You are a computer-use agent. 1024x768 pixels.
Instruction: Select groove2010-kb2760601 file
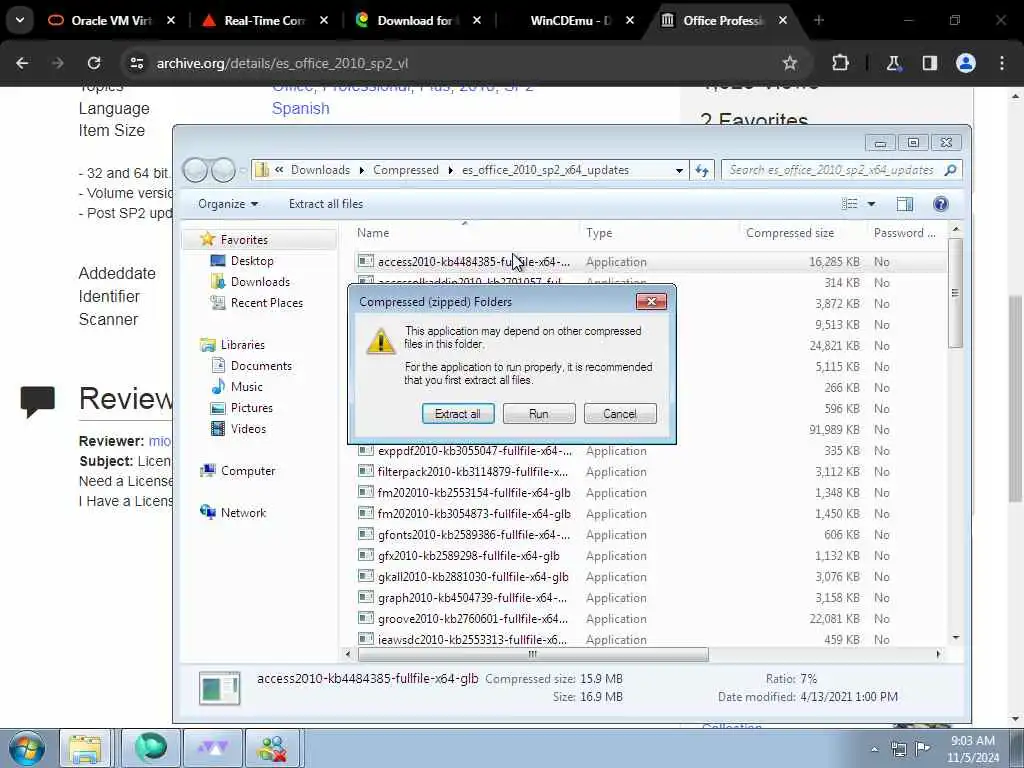click(x=472, y=618)
